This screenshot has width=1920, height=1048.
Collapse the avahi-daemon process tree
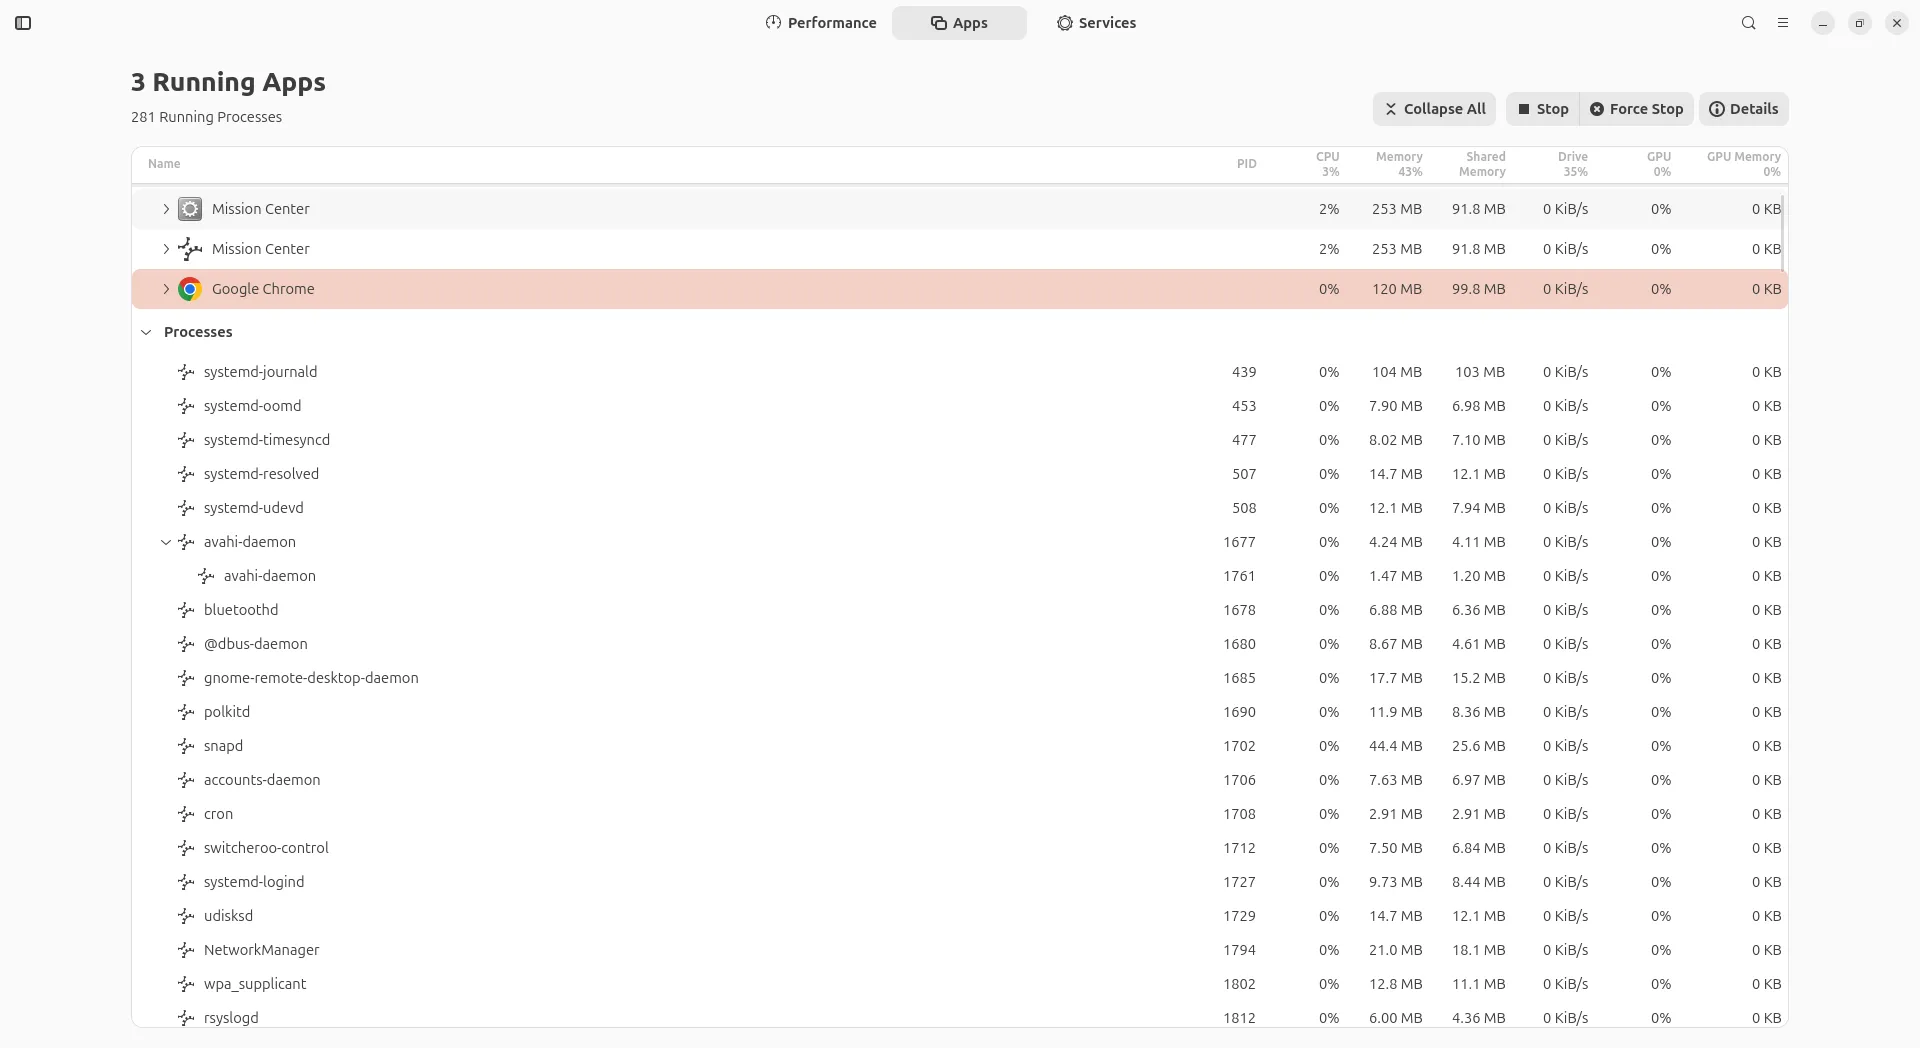[166, 542]
